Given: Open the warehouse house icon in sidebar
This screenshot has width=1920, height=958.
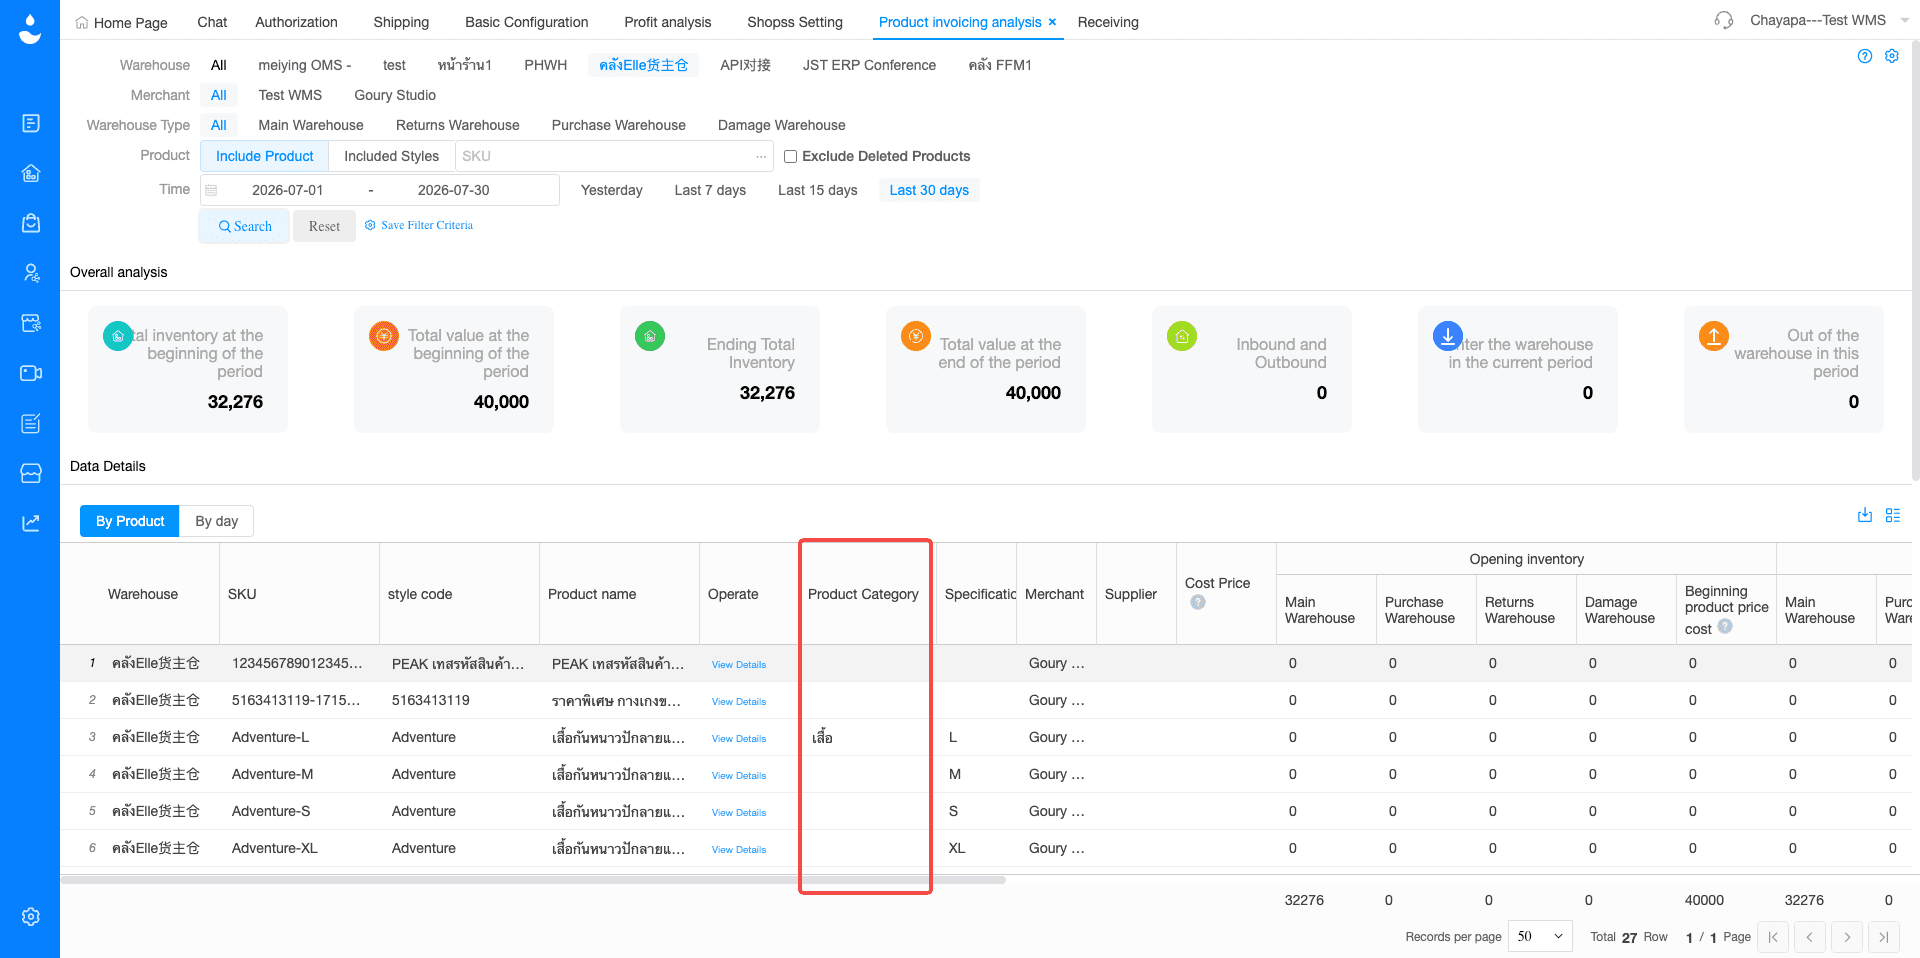Looking at the screenshot, I should (31, 173).
